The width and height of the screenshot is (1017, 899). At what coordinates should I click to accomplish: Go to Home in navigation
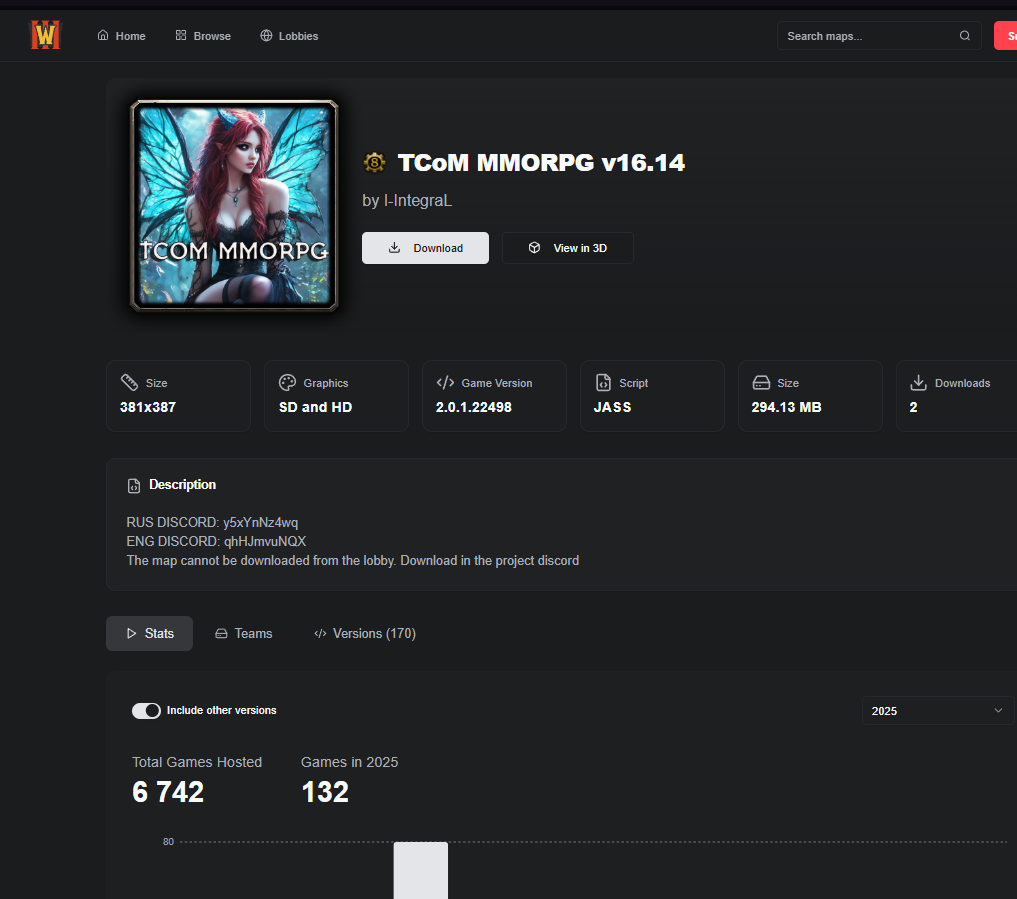pyautogui.click(x=121, y=36)
